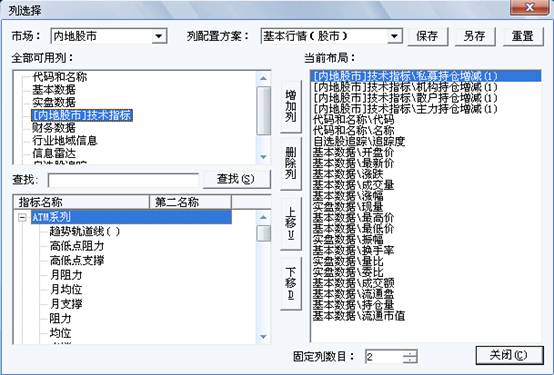The height and width of the screenshot is (375, 554).
Task: Select 高低点阻力 indicator
Action: tap(77, 246)
